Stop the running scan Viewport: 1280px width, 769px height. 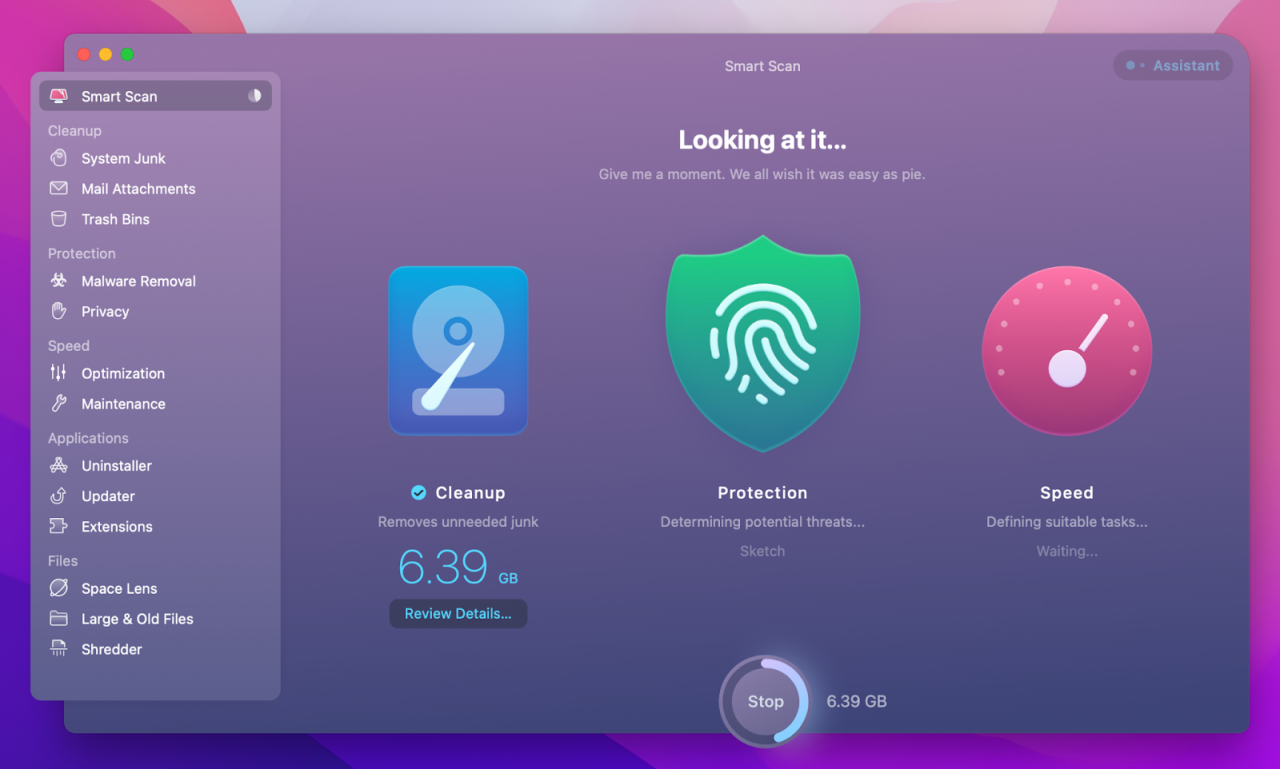point(765,701)
